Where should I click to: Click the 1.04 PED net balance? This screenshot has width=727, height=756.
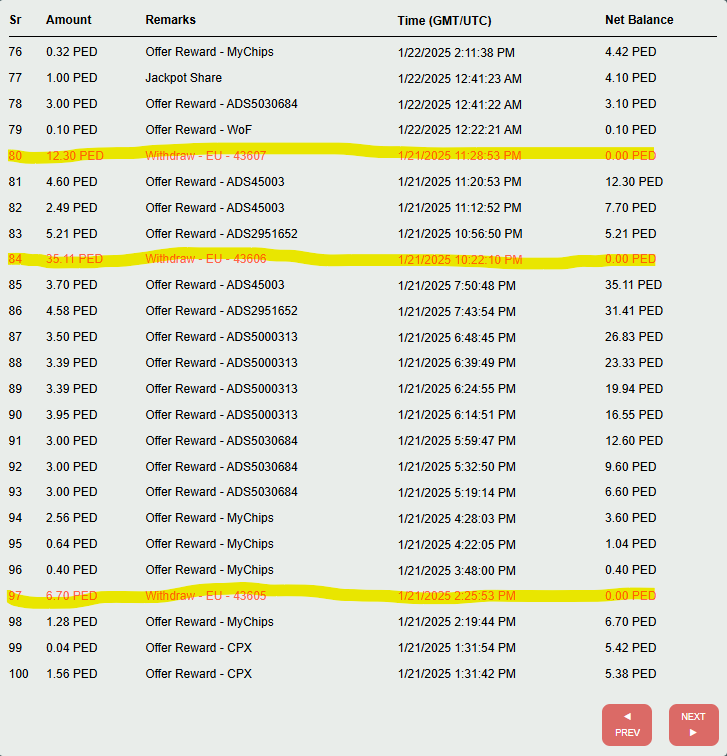pos(631,544)
